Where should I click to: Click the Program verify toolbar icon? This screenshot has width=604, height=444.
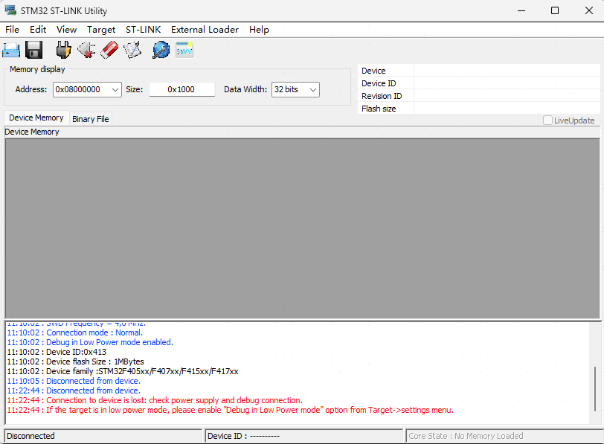pyautogui.click(x=133, y=50)
